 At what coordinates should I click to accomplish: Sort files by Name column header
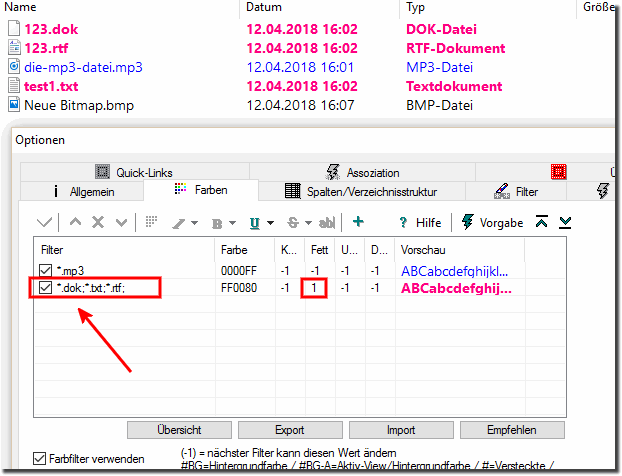20,7
